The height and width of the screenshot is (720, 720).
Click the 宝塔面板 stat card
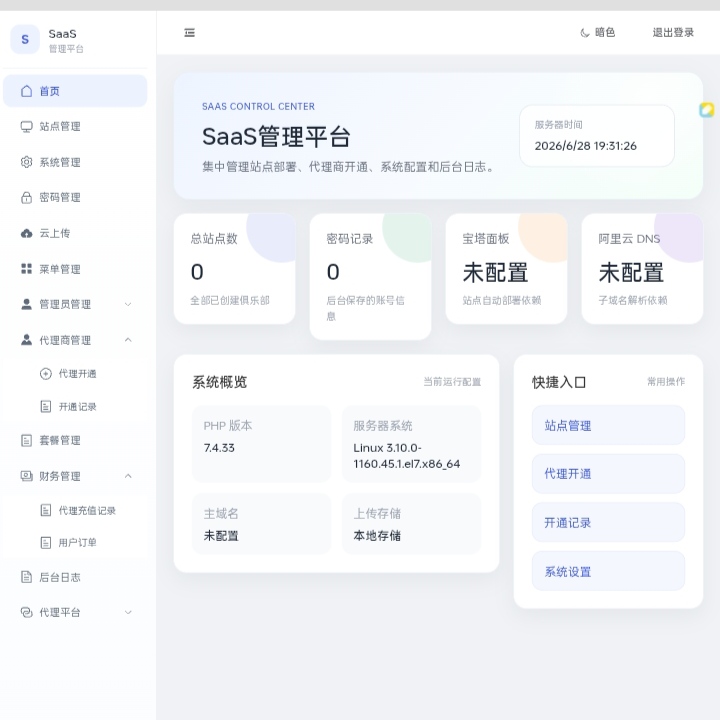click(x=506, y=269)
